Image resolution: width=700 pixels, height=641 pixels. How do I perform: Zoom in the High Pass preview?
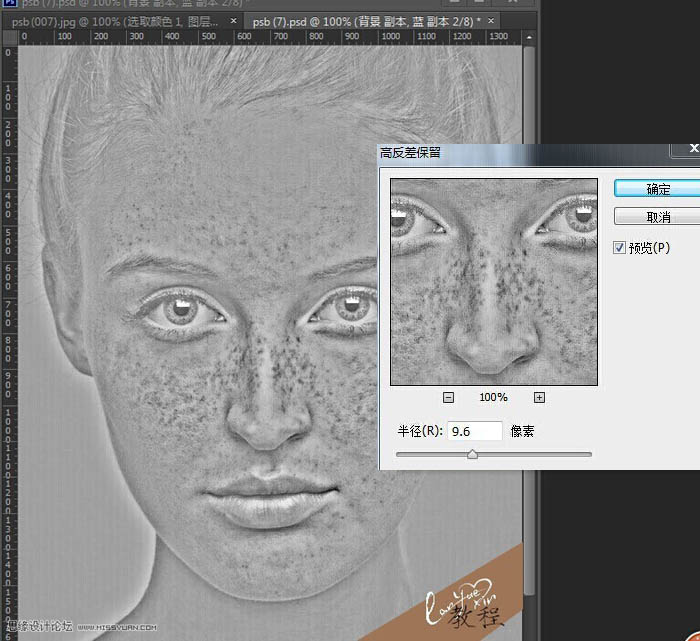tap(539, 397)
